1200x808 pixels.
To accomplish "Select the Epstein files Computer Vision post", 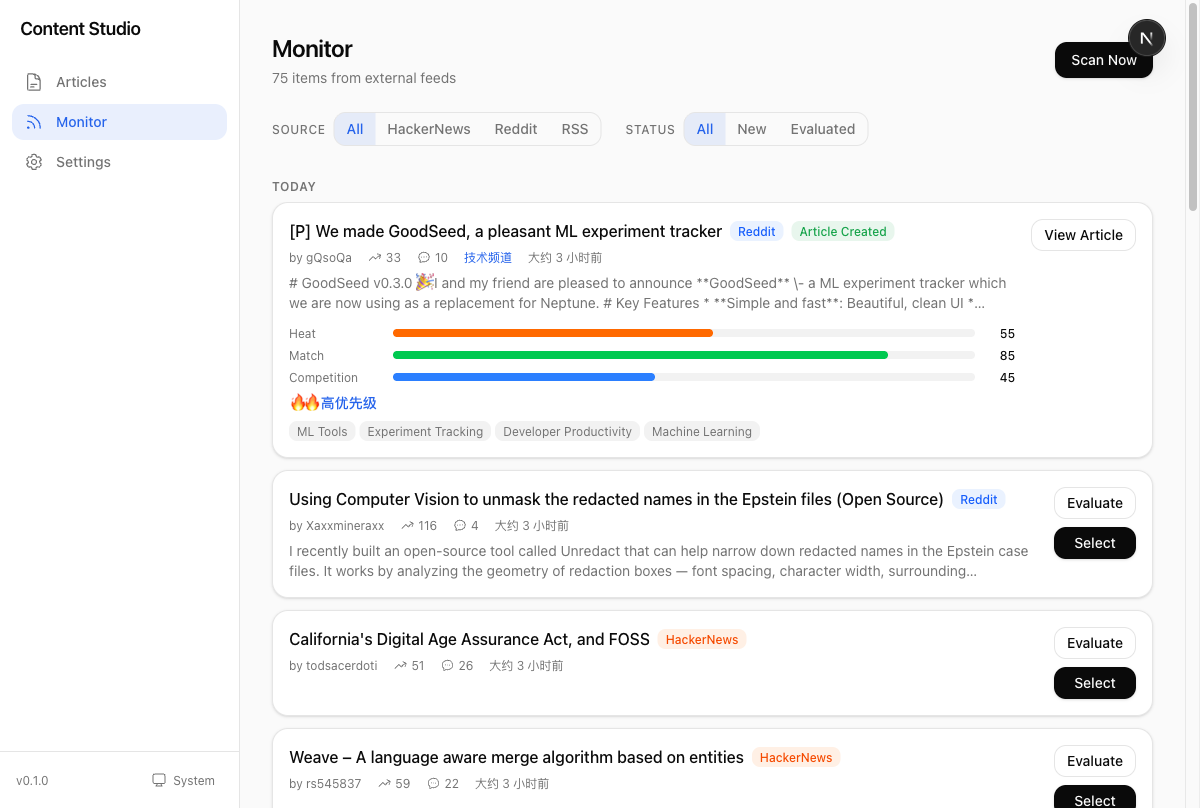I will (x=1094, y=543).
